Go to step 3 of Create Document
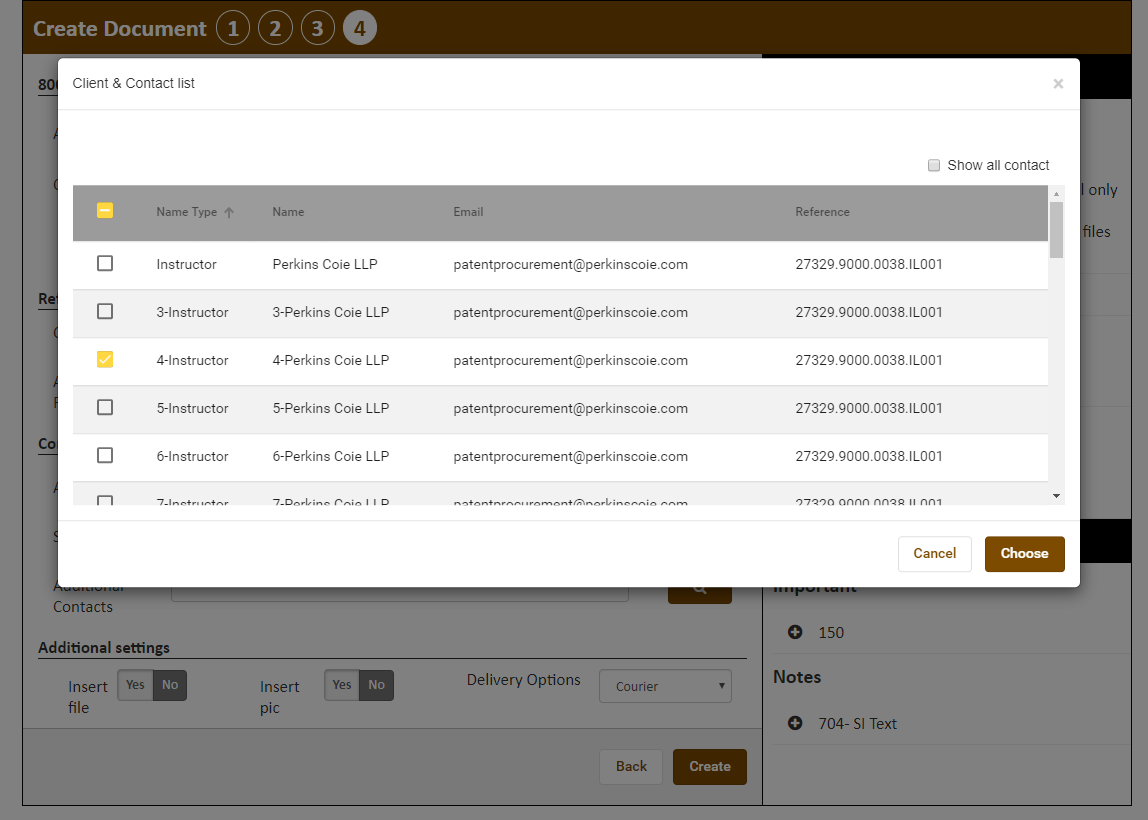The height and width of the screenshot is (820, 1148). [x=318, y=29]
